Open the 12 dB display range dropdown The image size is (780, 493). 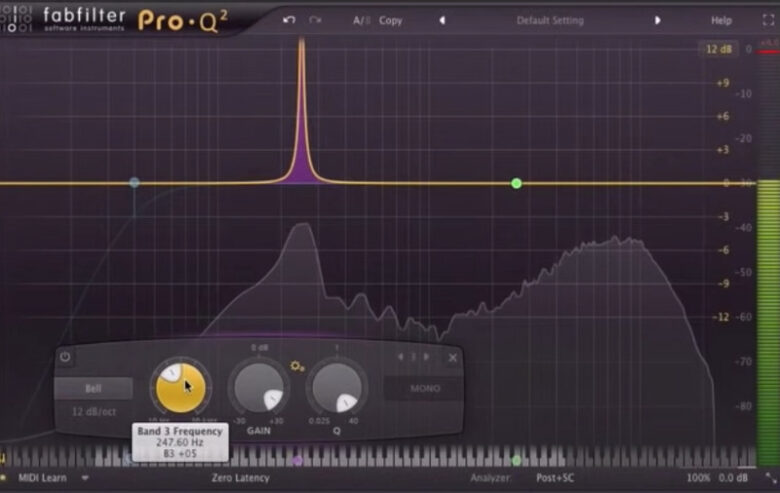[718, 49]
